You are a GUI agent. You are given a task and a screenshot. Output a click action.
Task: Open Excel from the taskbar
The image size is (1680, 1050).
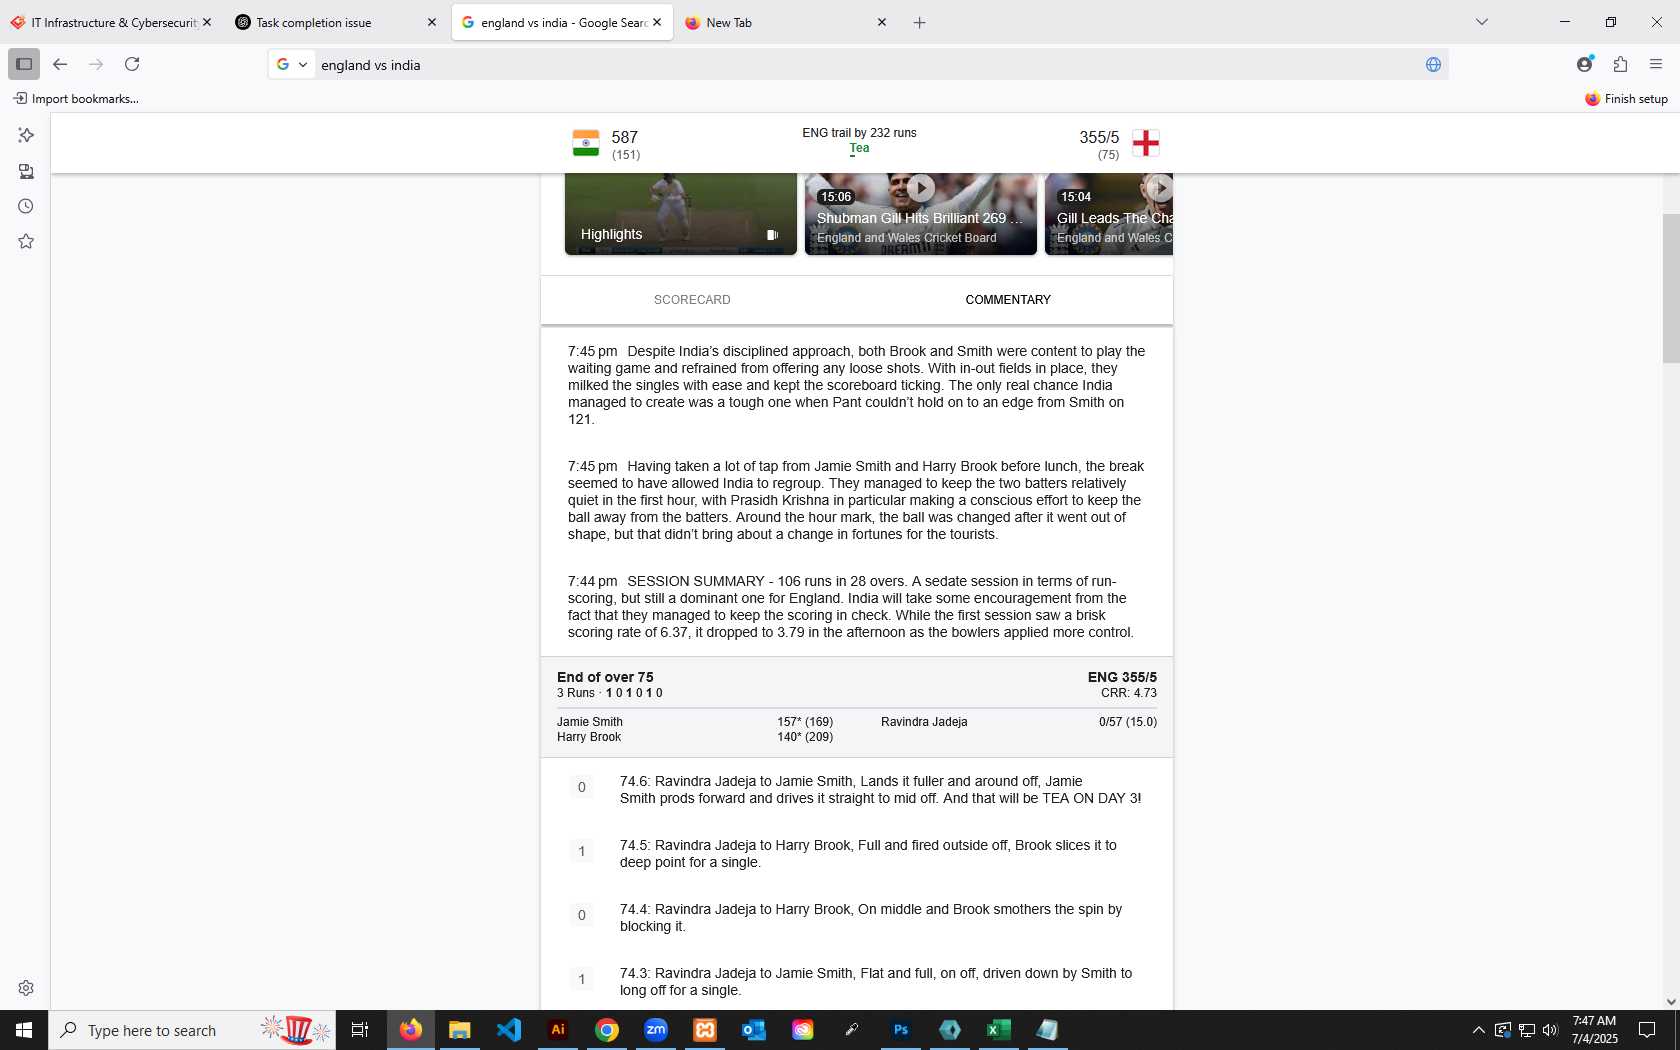(x=999, y=1030)
